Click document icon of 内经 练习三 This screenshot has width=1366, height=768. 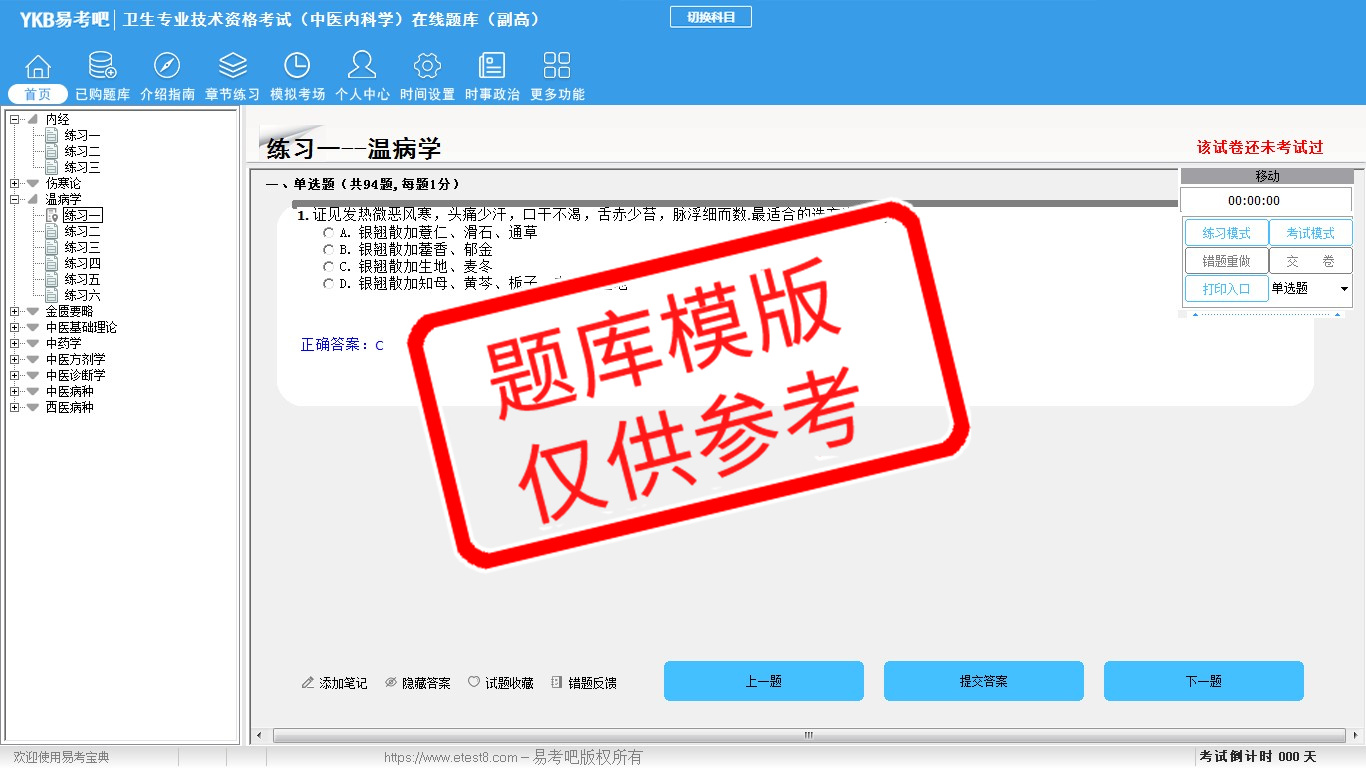point(52,167)
